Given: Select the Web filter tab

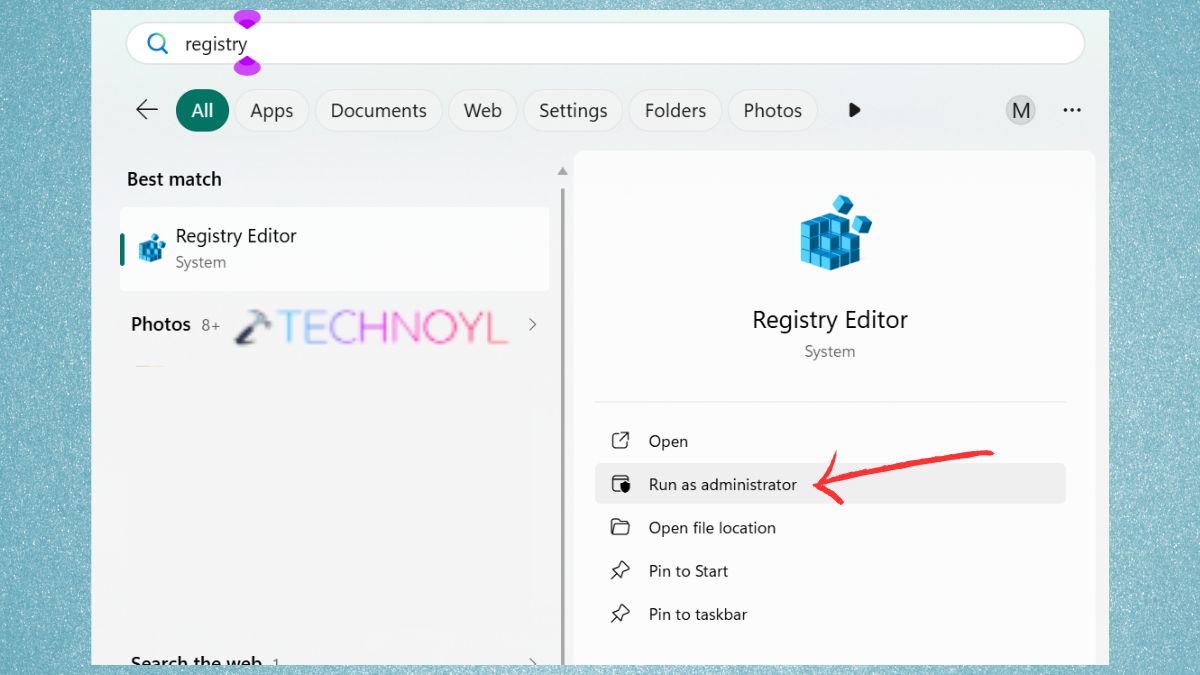Looking at the screenshot, I should [x=482, y=110].
